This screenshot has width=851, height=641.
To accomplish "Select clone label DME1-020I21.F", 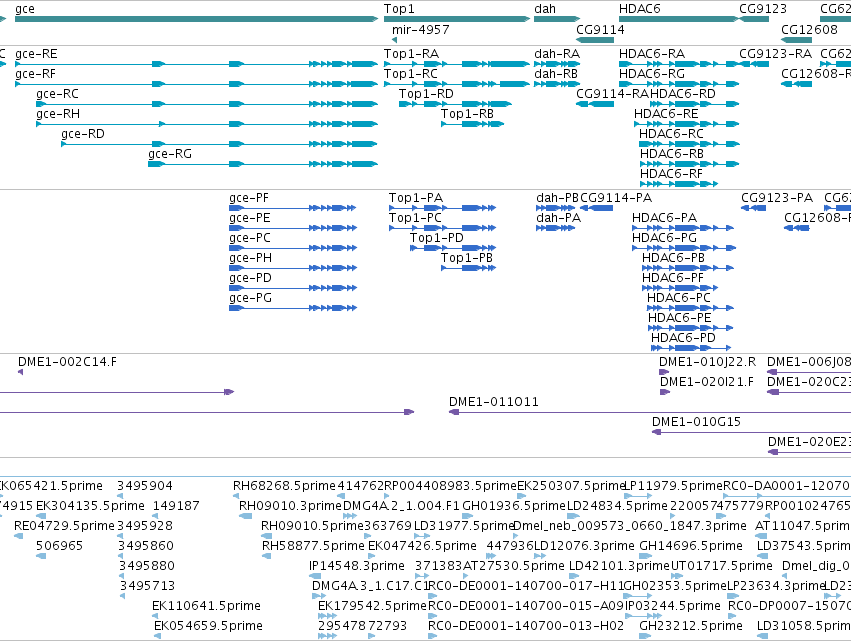I will [x=707, y=383].
